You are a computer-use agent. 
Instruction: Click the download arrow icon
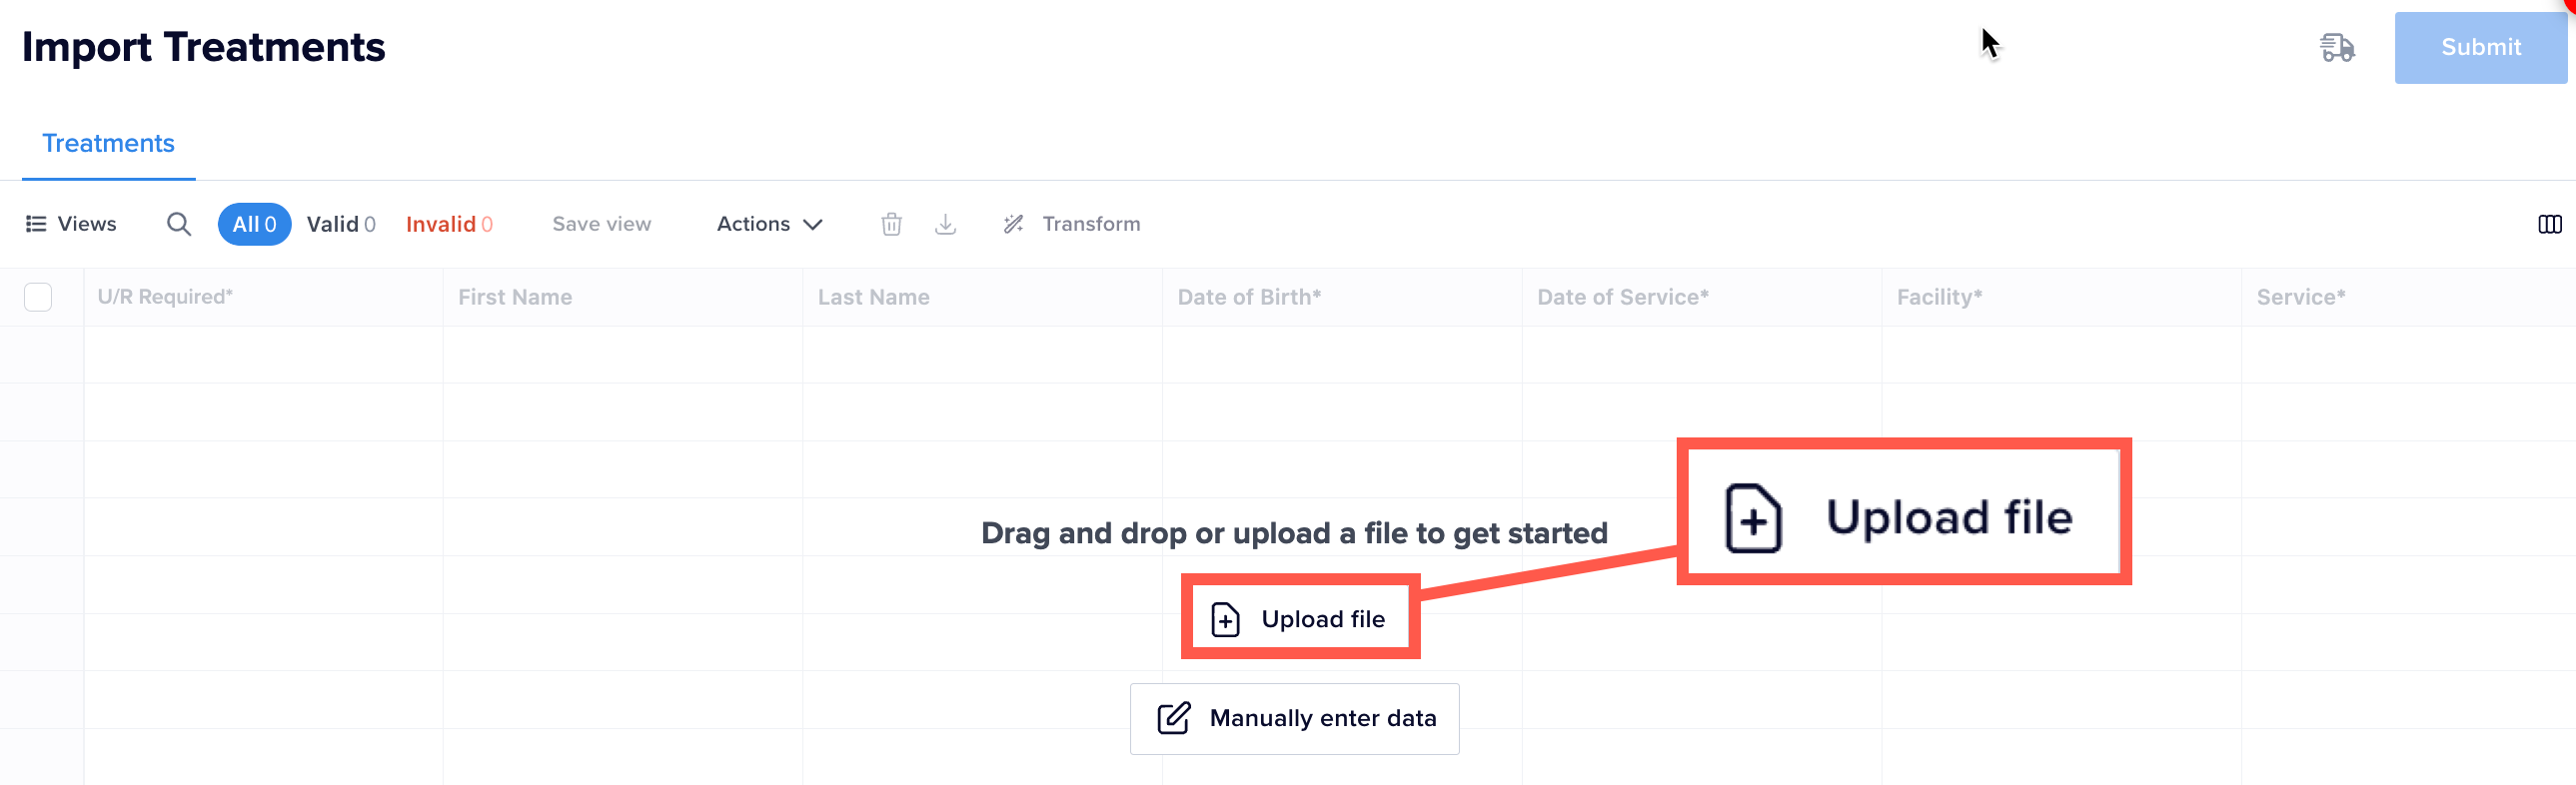[x=945, y=224]
